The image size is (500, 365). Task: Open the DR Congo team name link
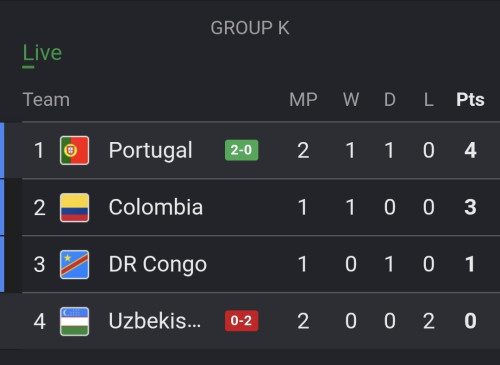pyautogui.click(x=158, y=265)
